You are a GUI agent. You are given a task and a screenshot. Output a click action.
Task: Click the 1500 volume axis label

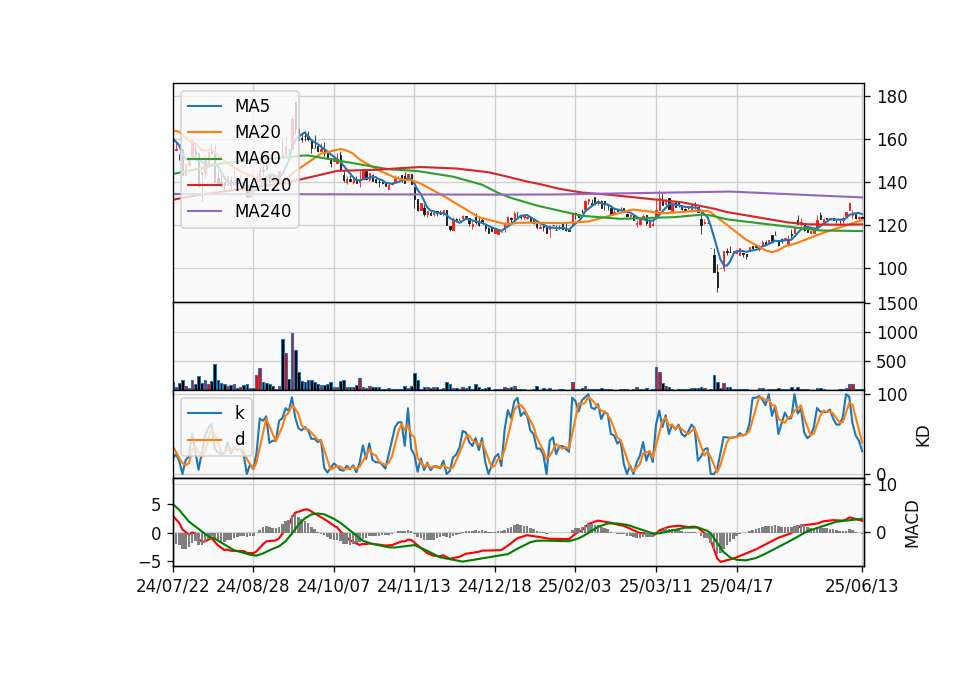[898, 304]
